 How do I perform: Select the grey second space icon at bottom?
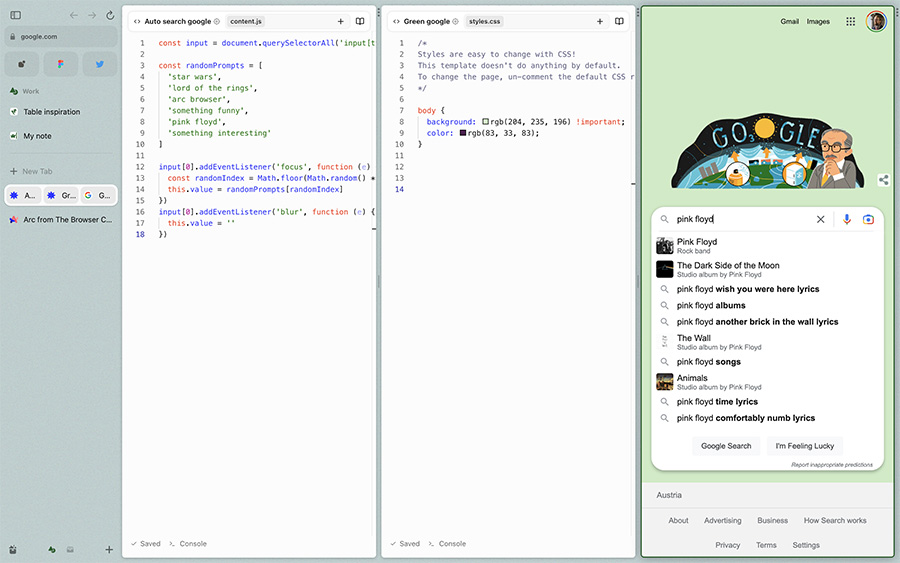point(70,550)
